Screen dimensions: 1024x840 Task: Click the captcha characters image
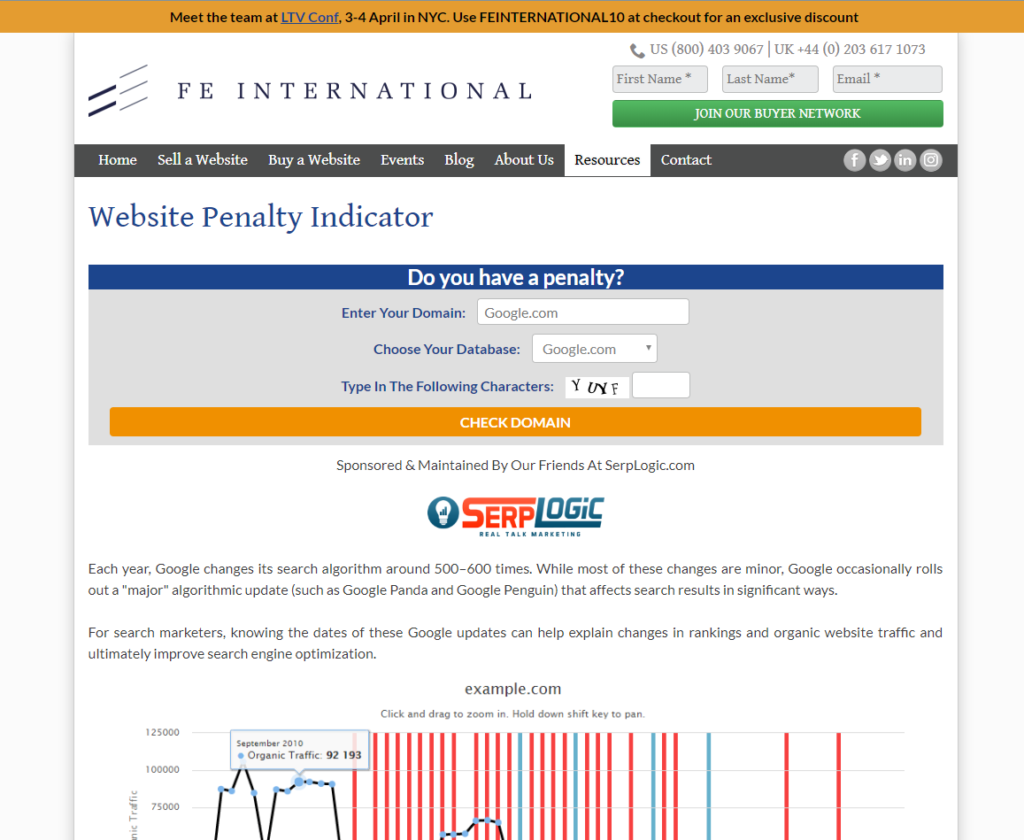pos(597,387)
